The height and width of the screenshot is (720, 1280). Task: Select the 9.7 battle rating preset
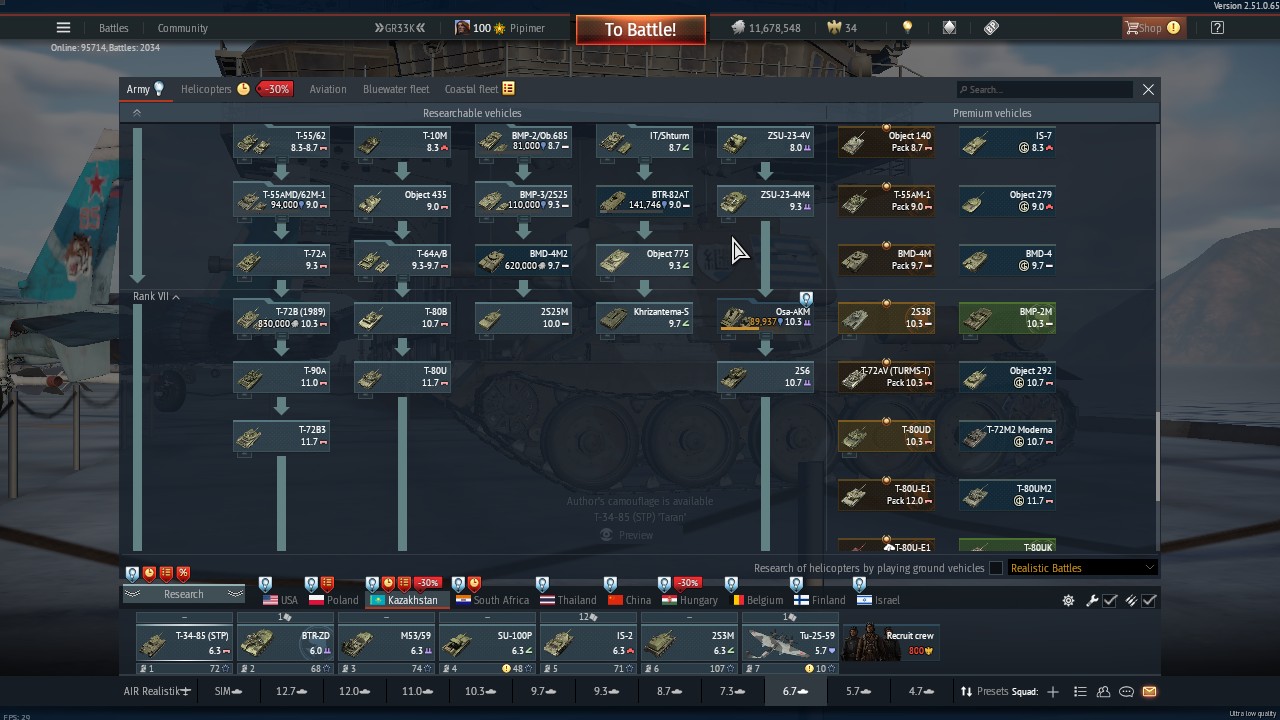(544, 691)
